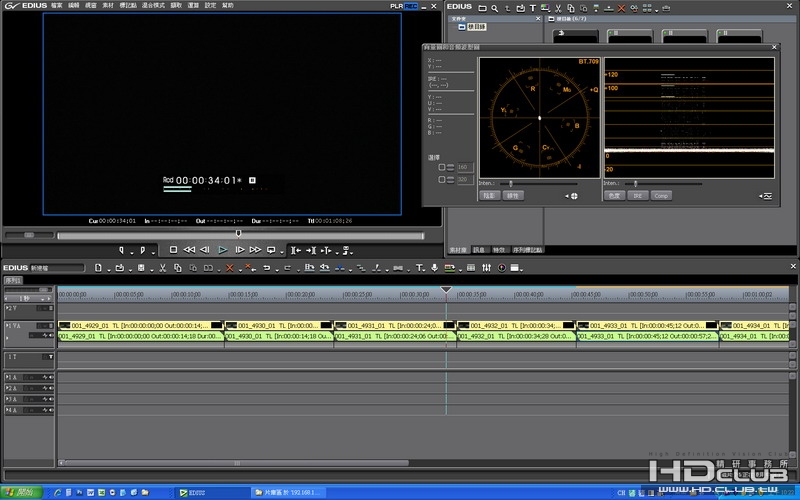This screenshot has width=800, height=500.
Task: Open the new sequence dropdown arrow on timeline toolbar
Action: 108,270
